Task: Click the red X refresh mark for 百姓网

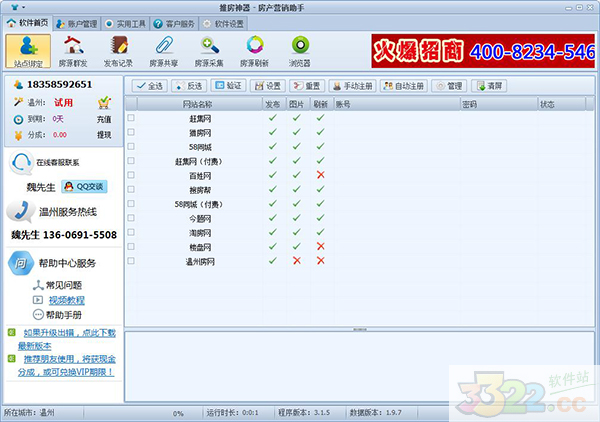Action: coord(321,175)
